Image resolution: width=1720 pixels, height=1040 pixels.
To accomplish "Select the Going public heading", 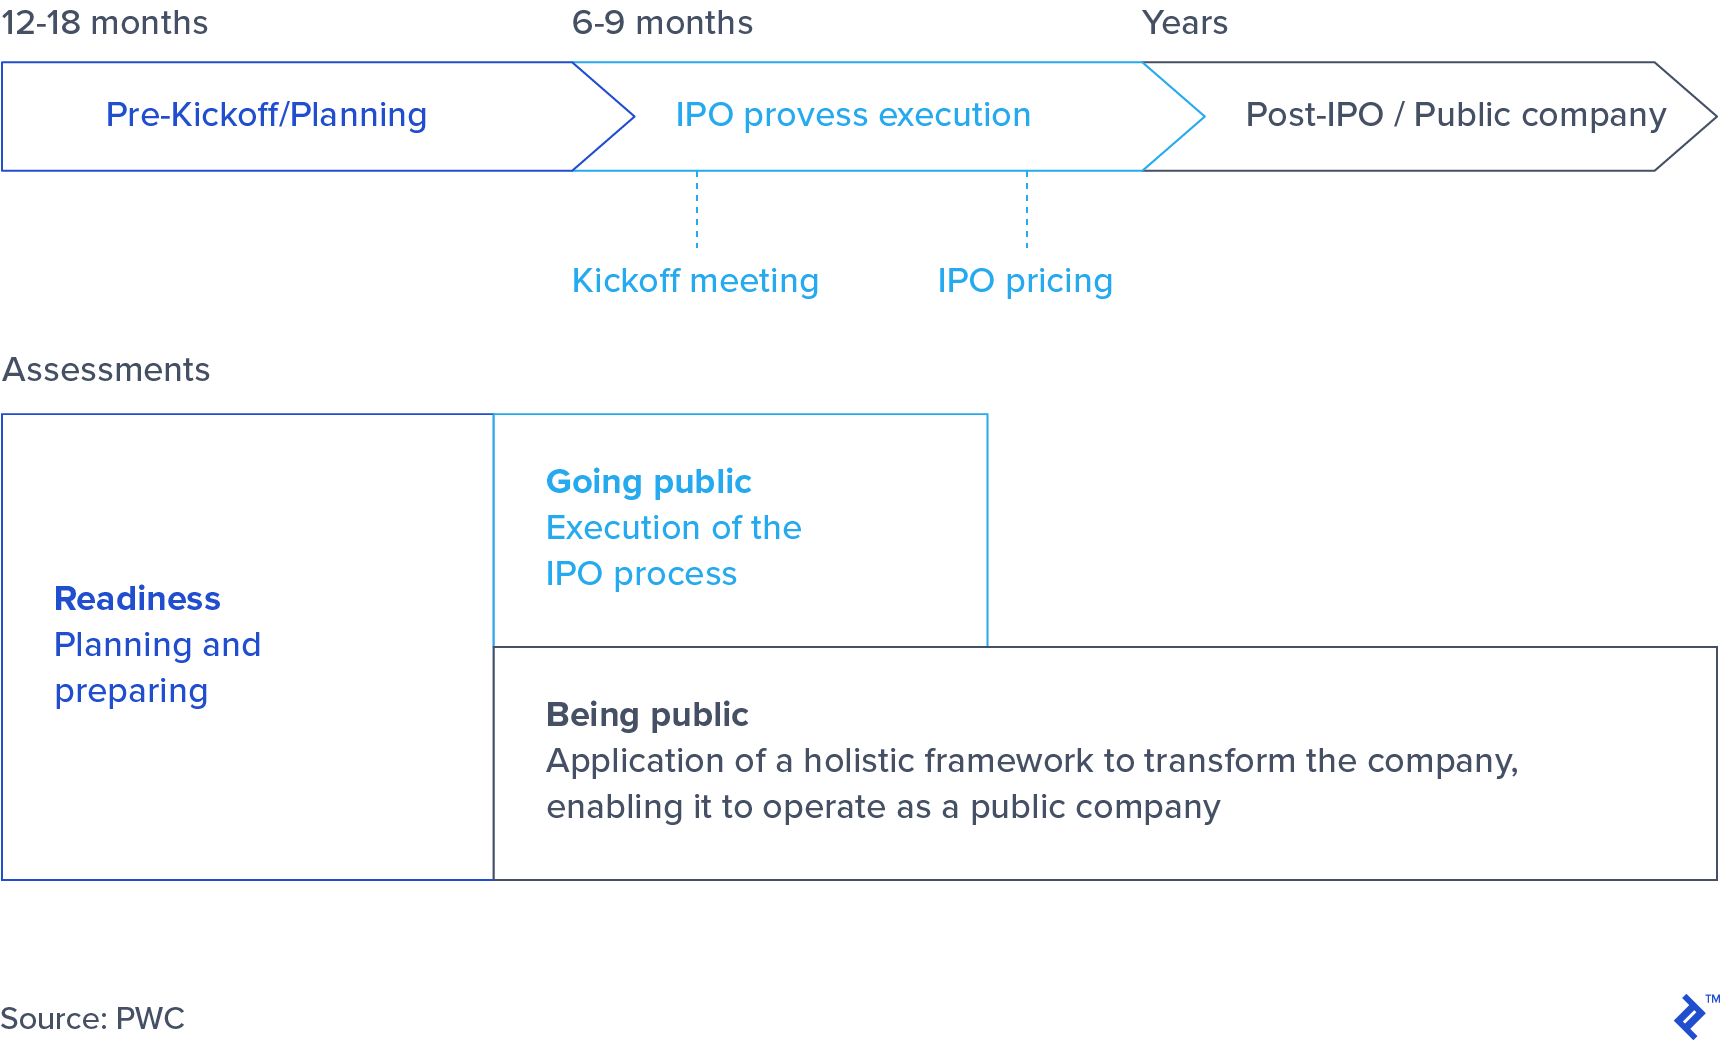I will [x=648, y=482].
